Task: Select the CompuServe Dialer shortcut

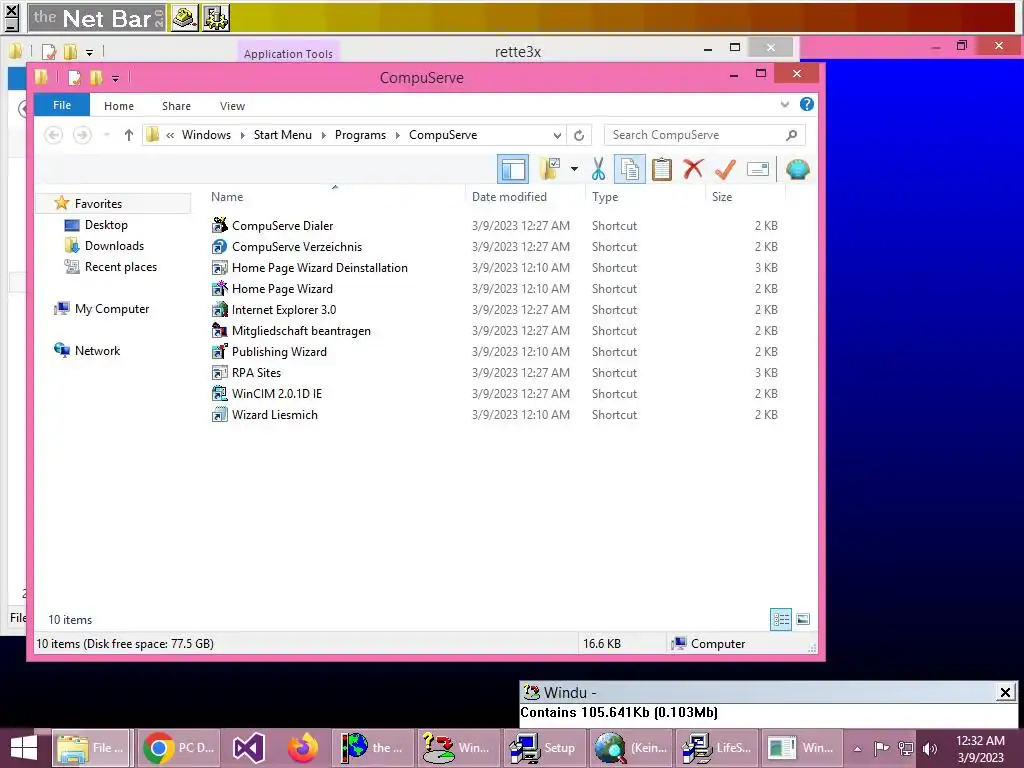Action: (282, 225)
